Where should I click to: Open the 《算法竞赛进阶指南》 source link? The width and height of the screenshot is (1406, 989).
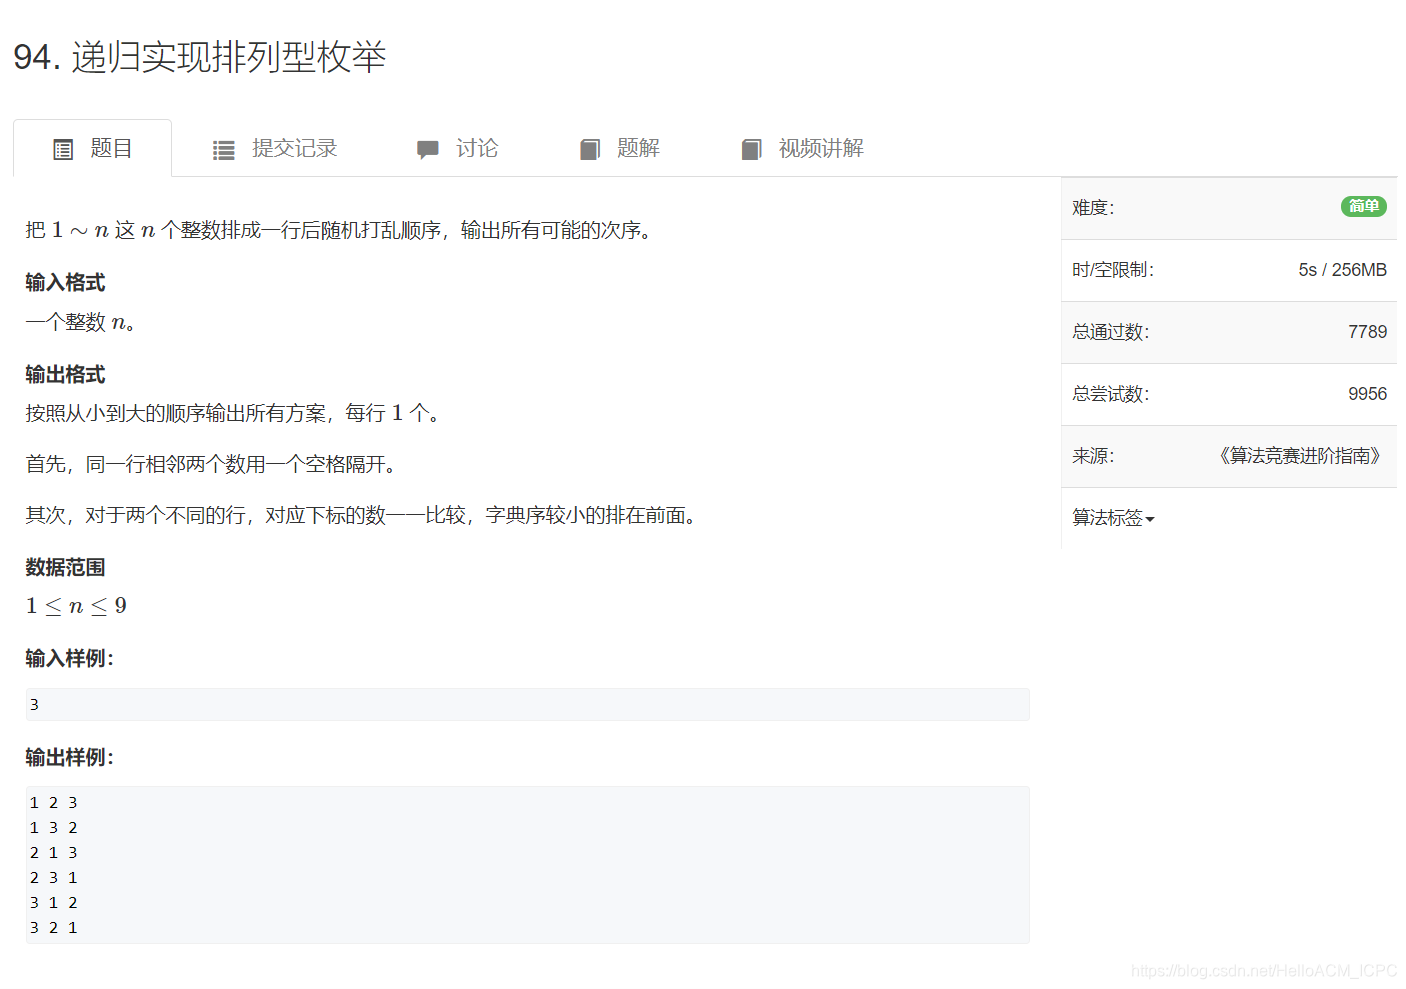(x=1300, y=456)
